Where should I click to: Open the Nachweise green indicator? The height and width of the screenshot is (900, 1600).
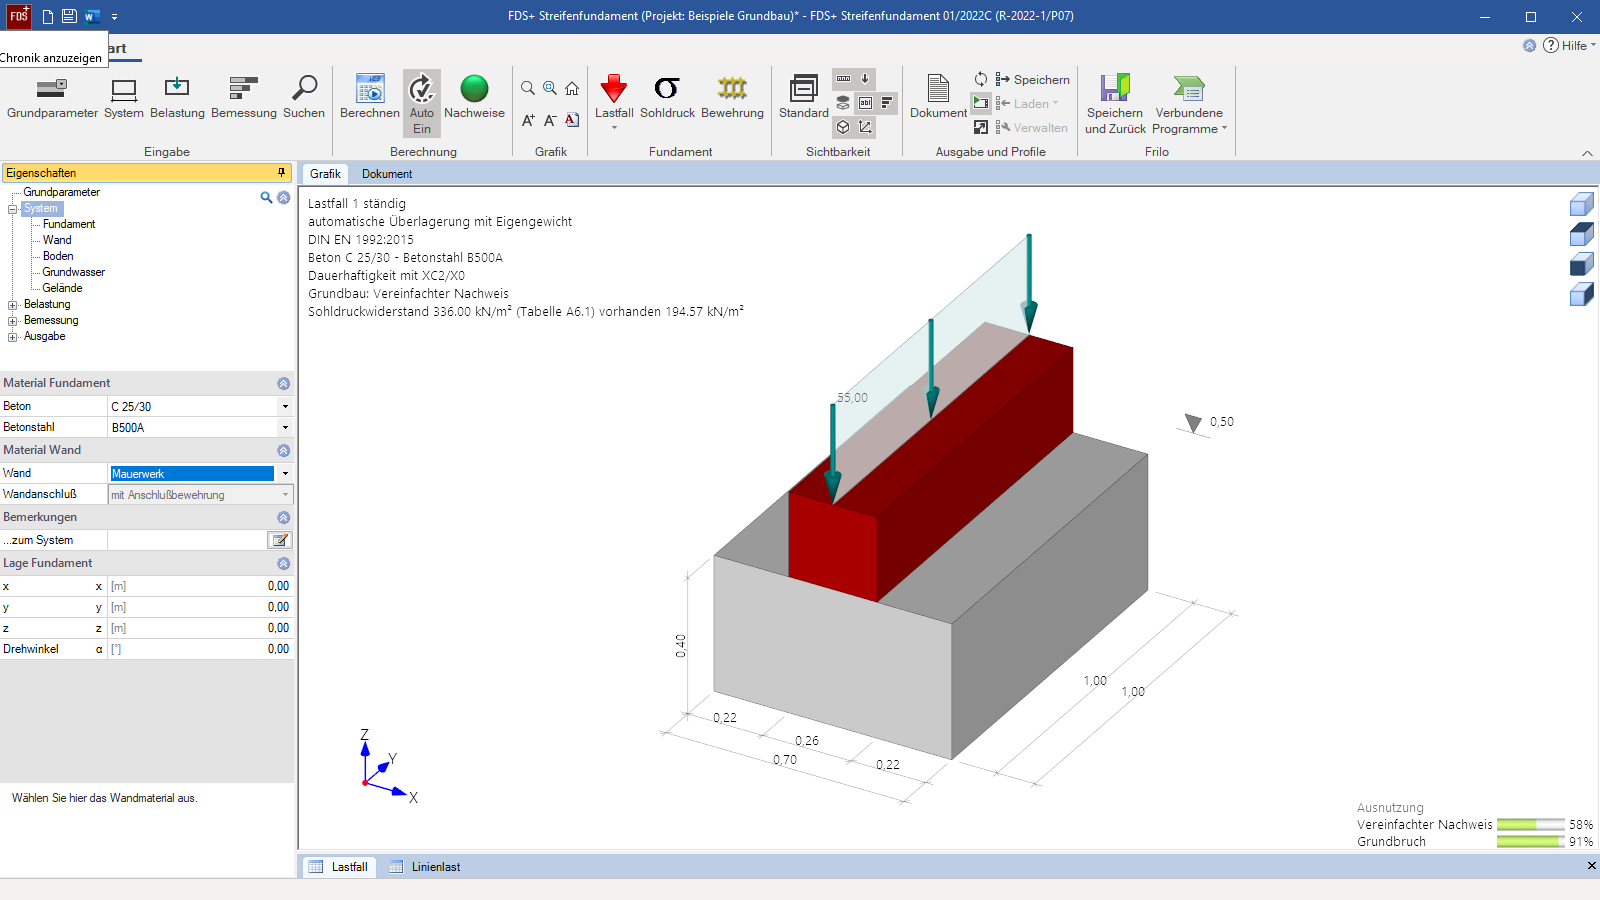(474, 98)
